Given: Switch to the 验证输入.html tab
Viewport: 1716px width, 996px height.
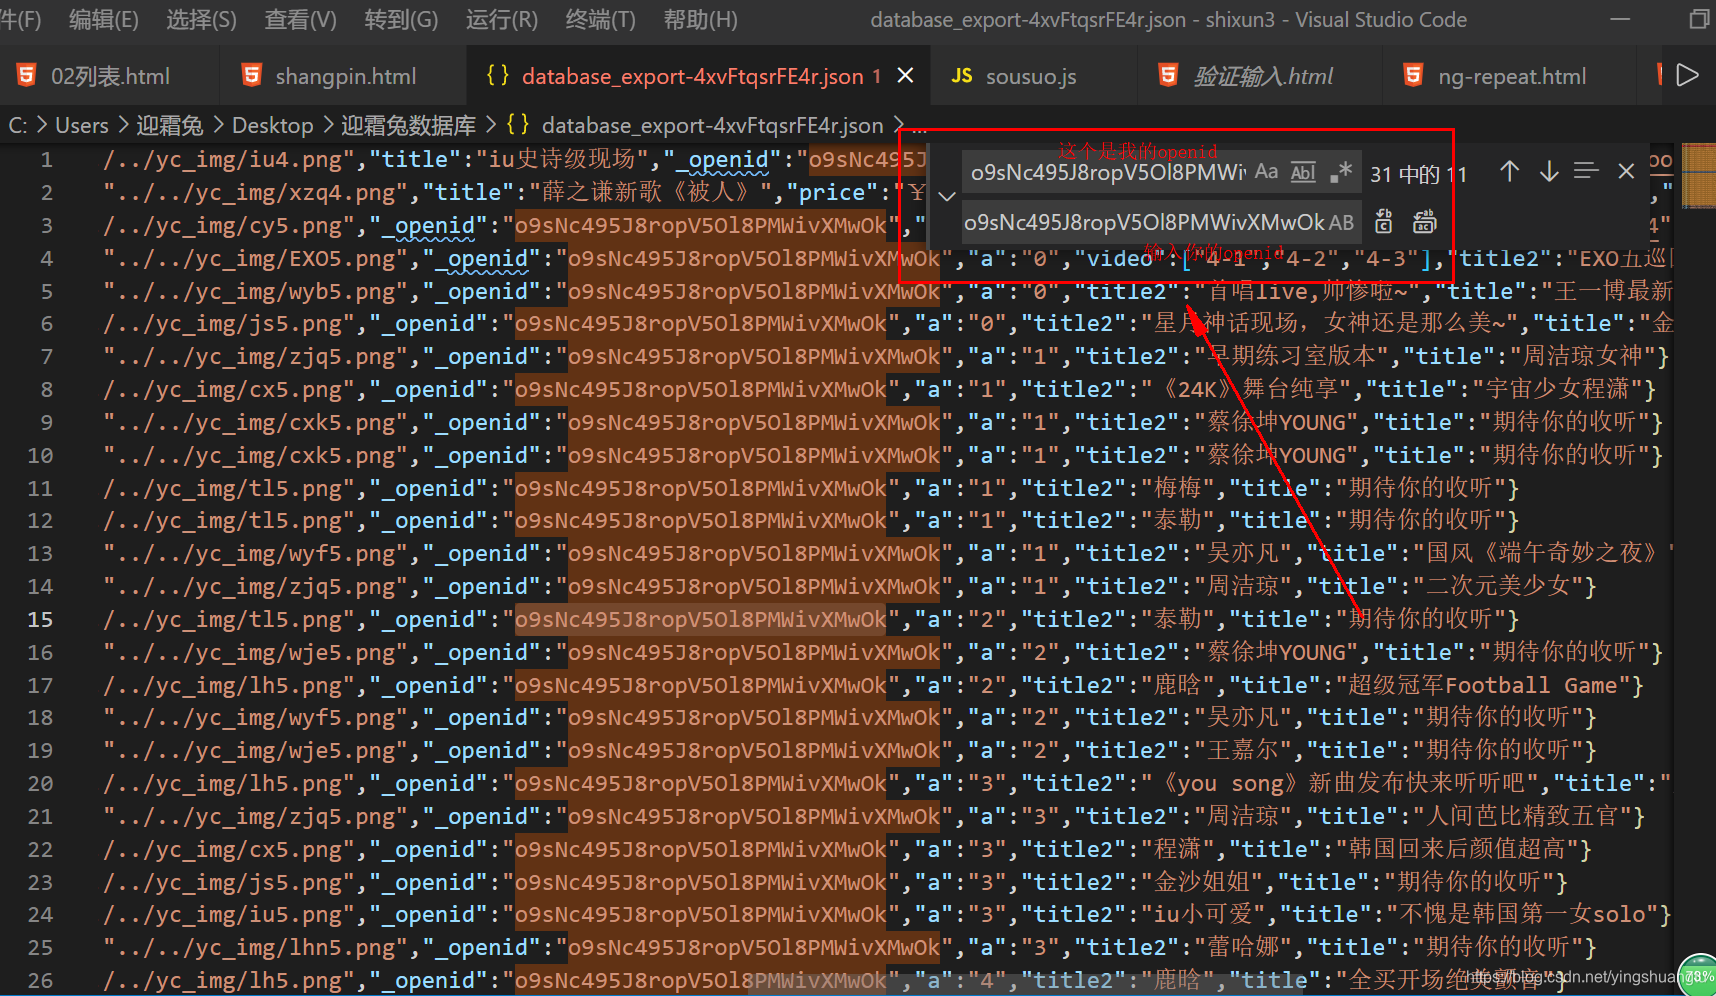Looking at the screenshot, I should [x=1262, y=76].
